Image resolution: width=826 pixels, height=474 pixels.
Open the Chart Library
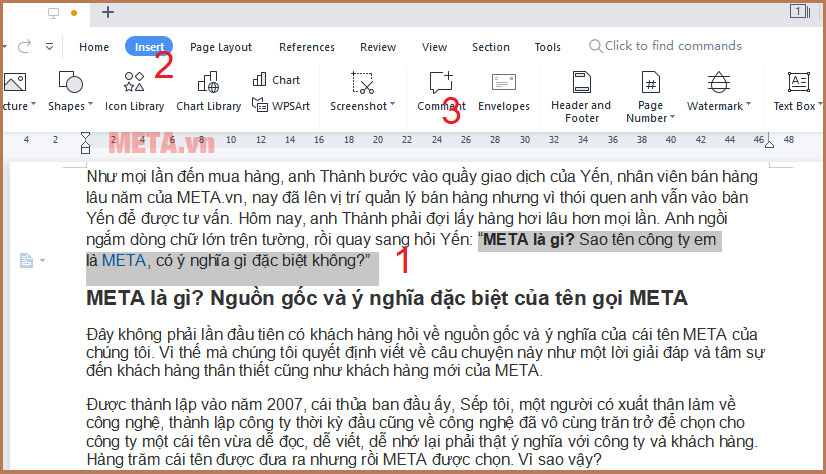point(209,92)
